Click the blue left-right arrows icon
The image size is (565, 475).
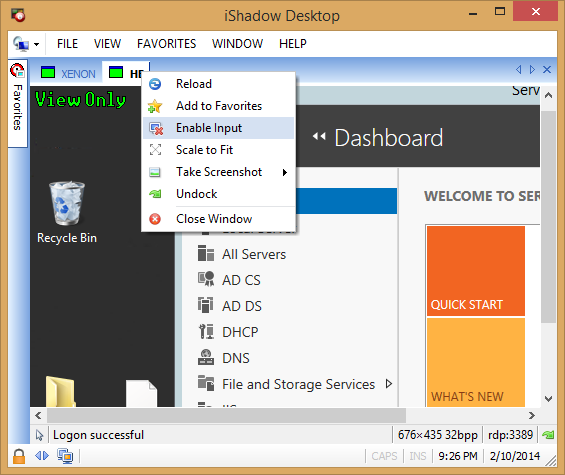click(x=42, y=456)
